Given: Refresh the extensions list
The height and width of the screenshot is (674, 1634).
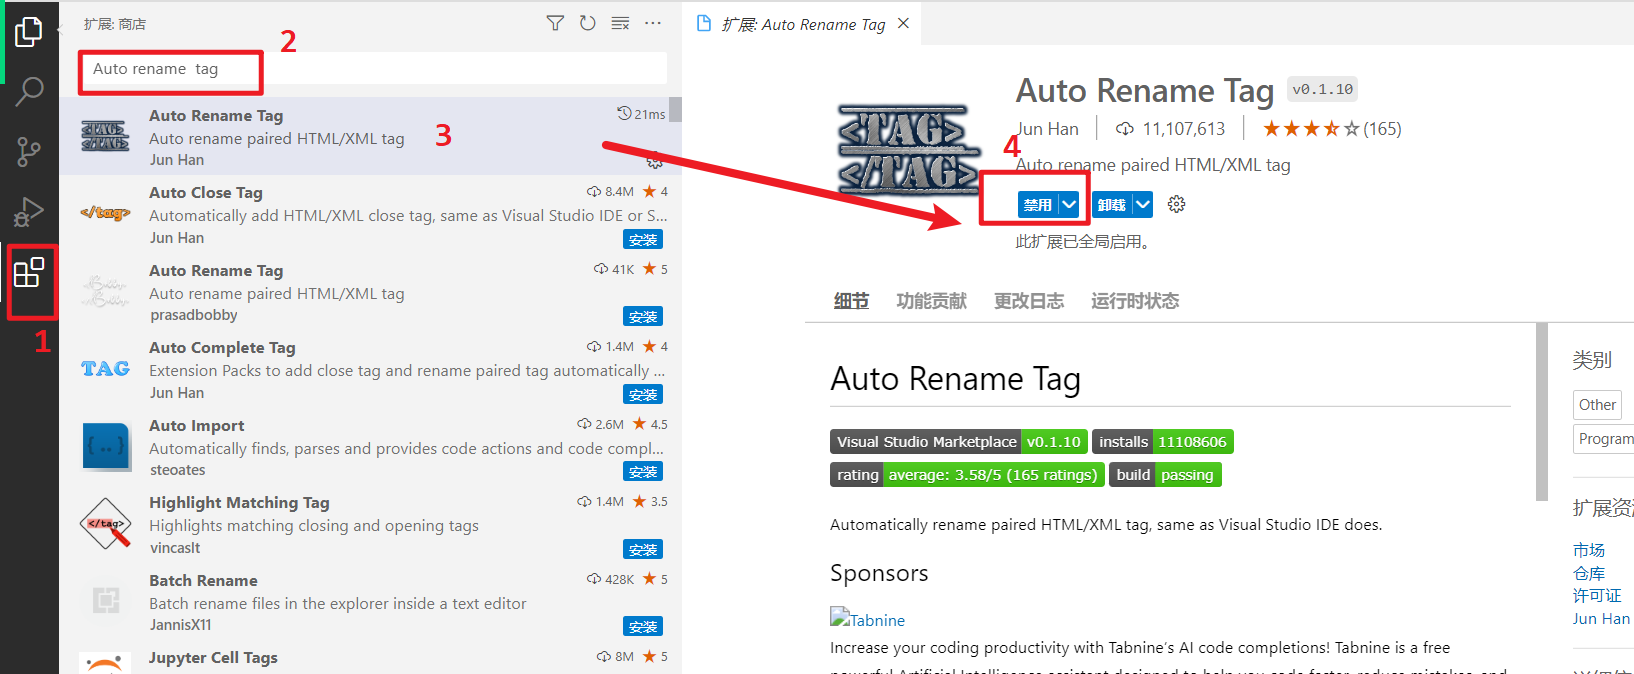Looking at the screenshot, I should (588, 23).
